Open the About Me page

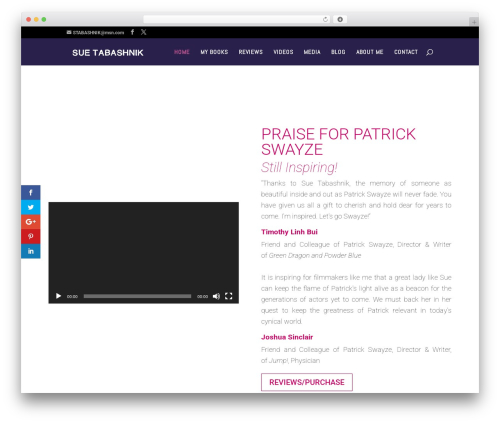pos(369,52)
